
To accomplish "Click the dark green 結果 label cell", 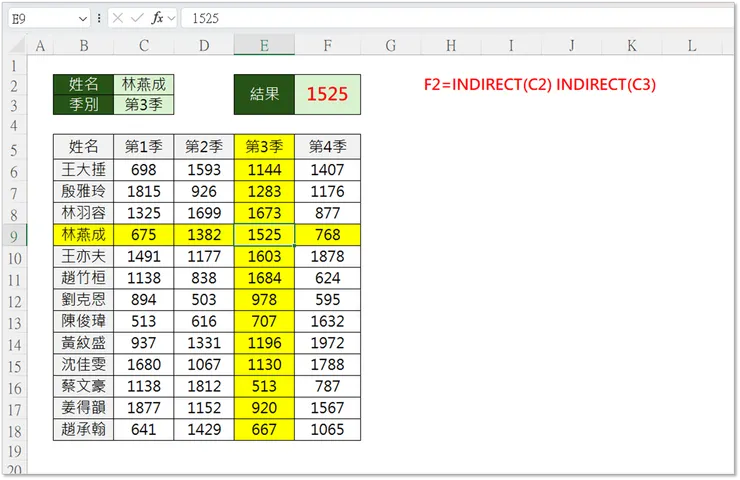I will coord(264,94).
